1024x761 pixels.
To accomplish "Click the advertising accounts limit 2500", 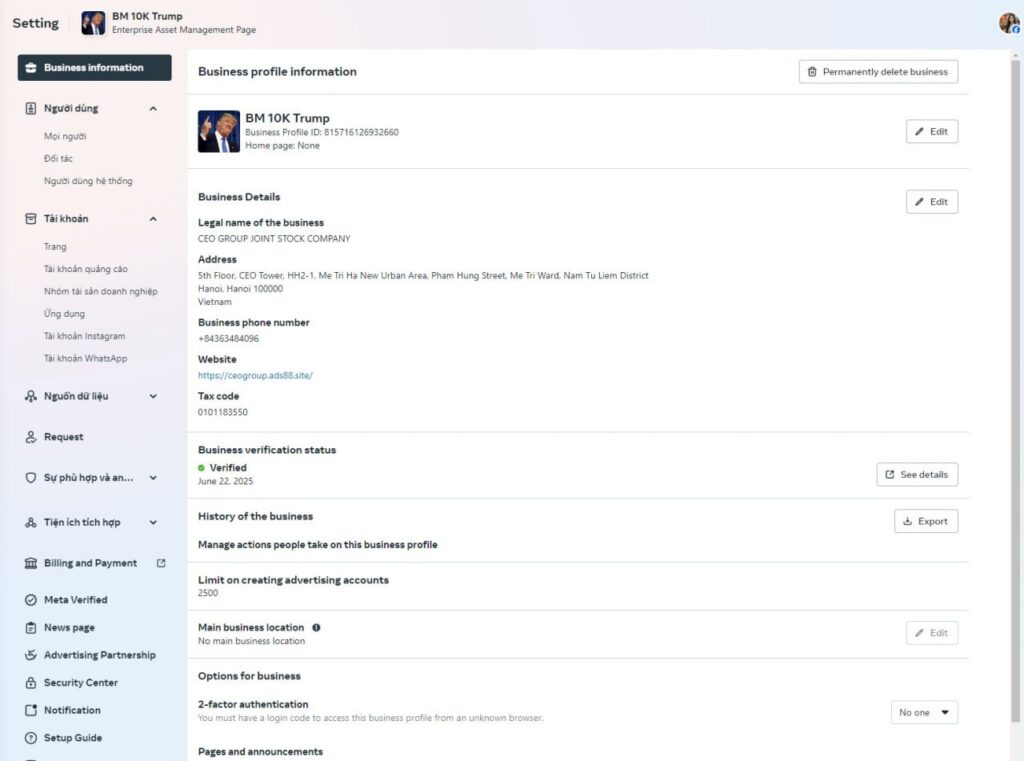I will pos(208,593).
